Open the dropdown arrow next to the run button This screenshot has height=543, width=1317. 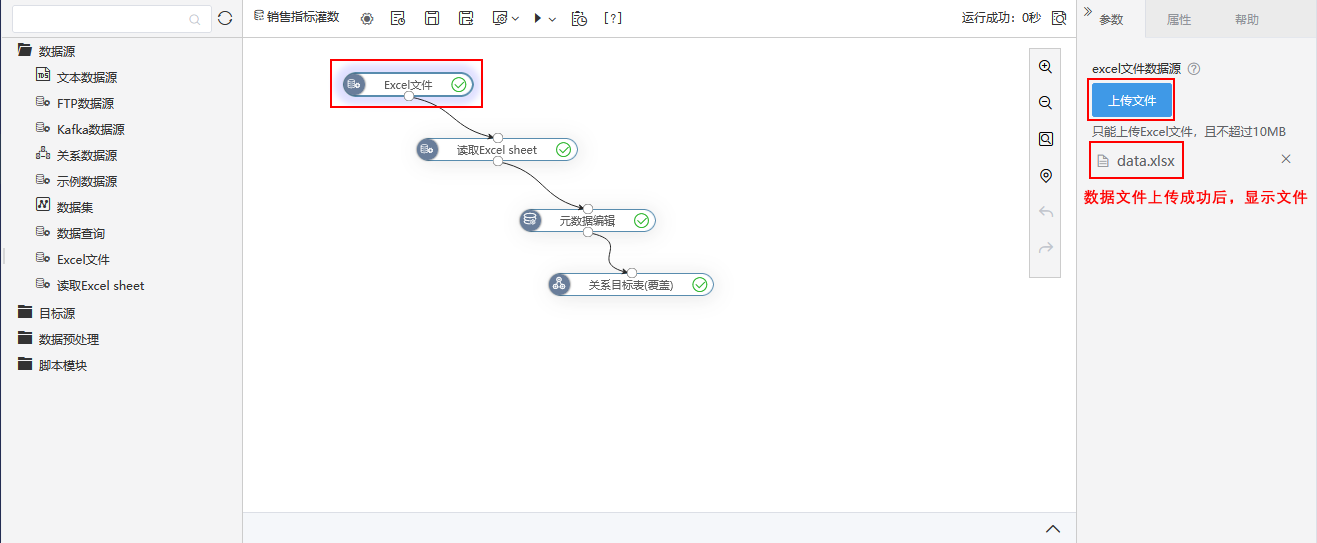[552, 19]
